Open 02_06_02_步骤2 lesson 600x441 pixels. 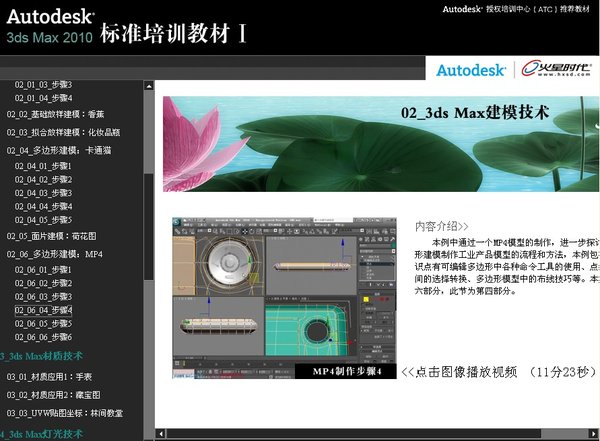(x=43, y=283)
